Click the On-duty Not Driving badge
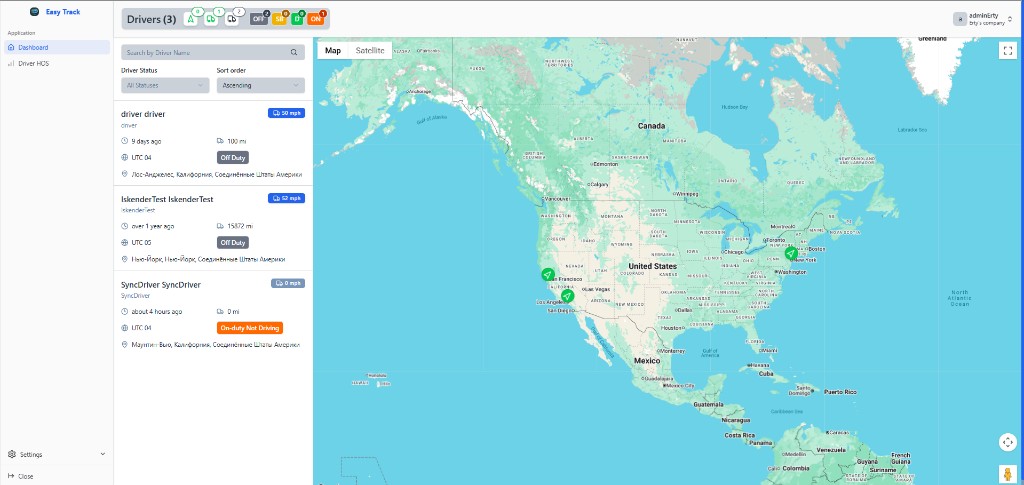Screen dimensions: 1024x485 click(x=249, y=328)
